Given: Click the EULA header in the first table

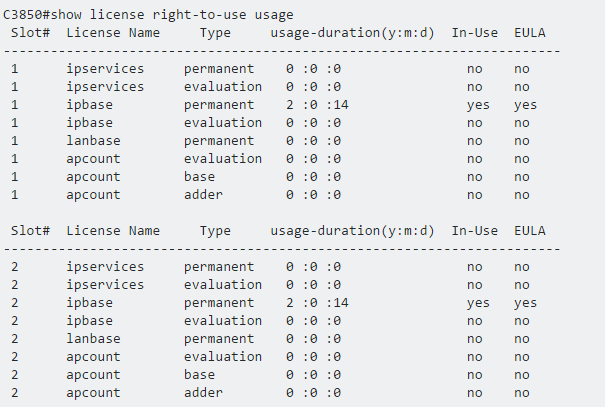Looking at the screenshot, I should click(529, 33).
